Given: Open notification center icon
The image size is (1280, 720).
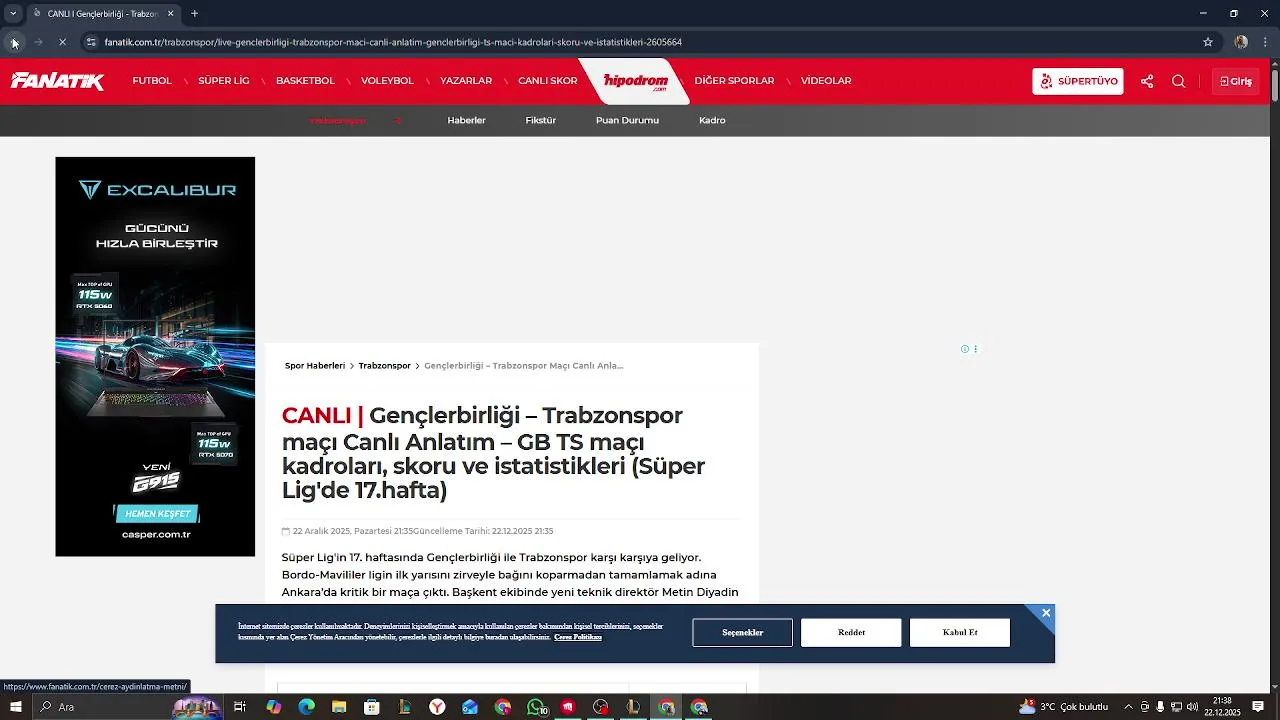Looking at the screenshot, I should (x=1258, y=707).
